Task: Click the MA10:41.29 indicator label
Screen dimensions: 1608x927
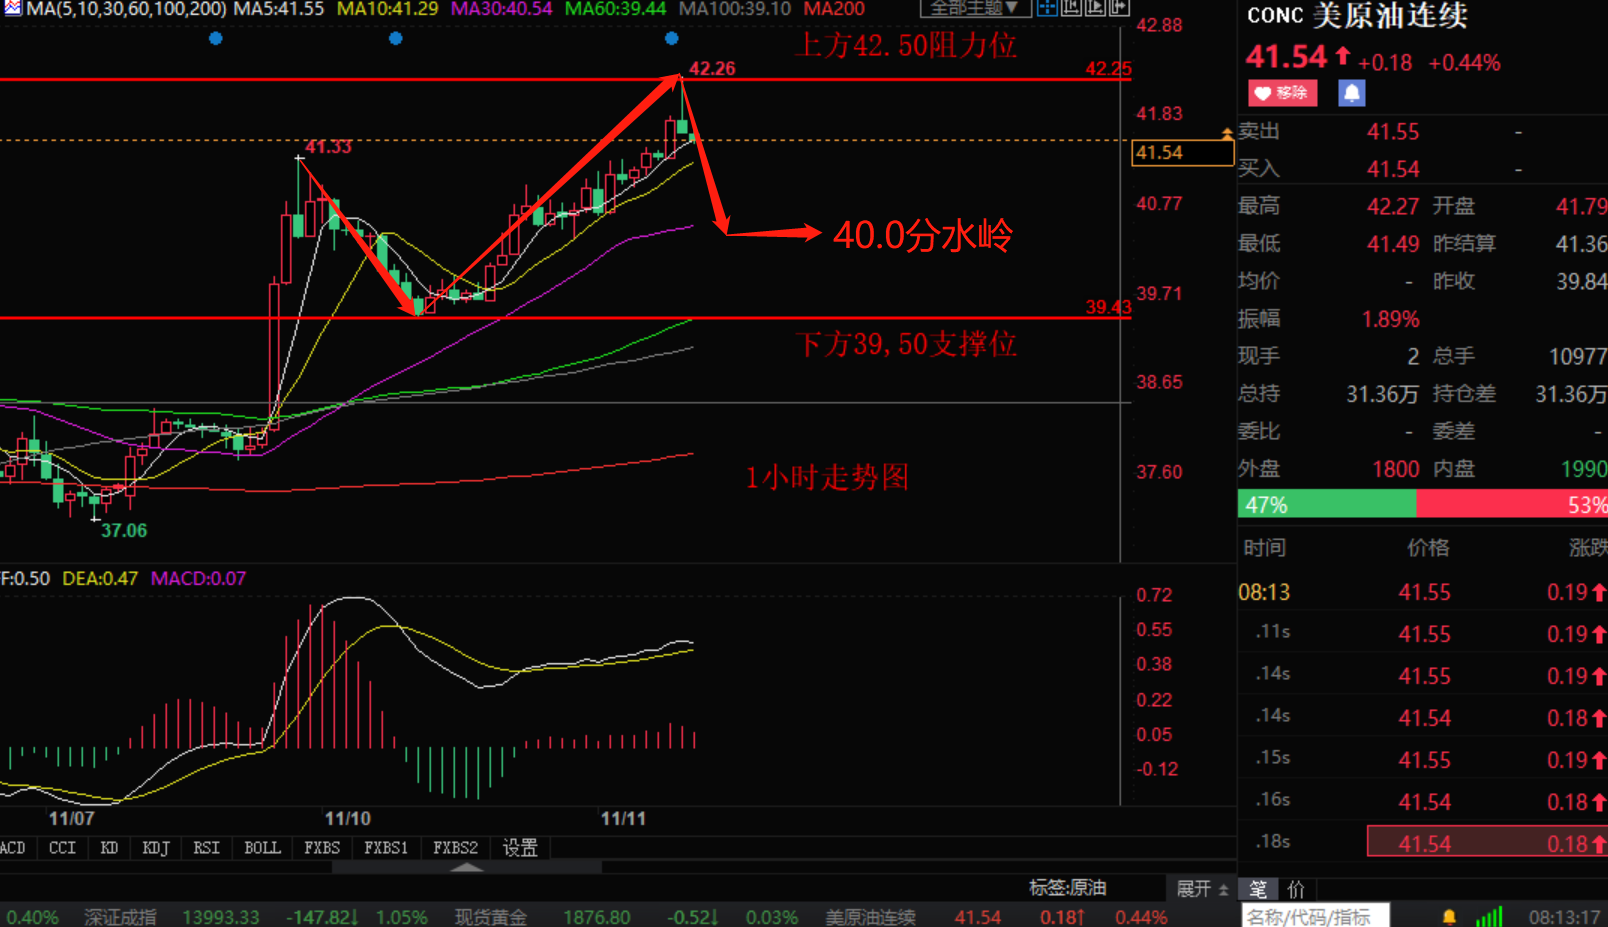Action: coord(387,9)
